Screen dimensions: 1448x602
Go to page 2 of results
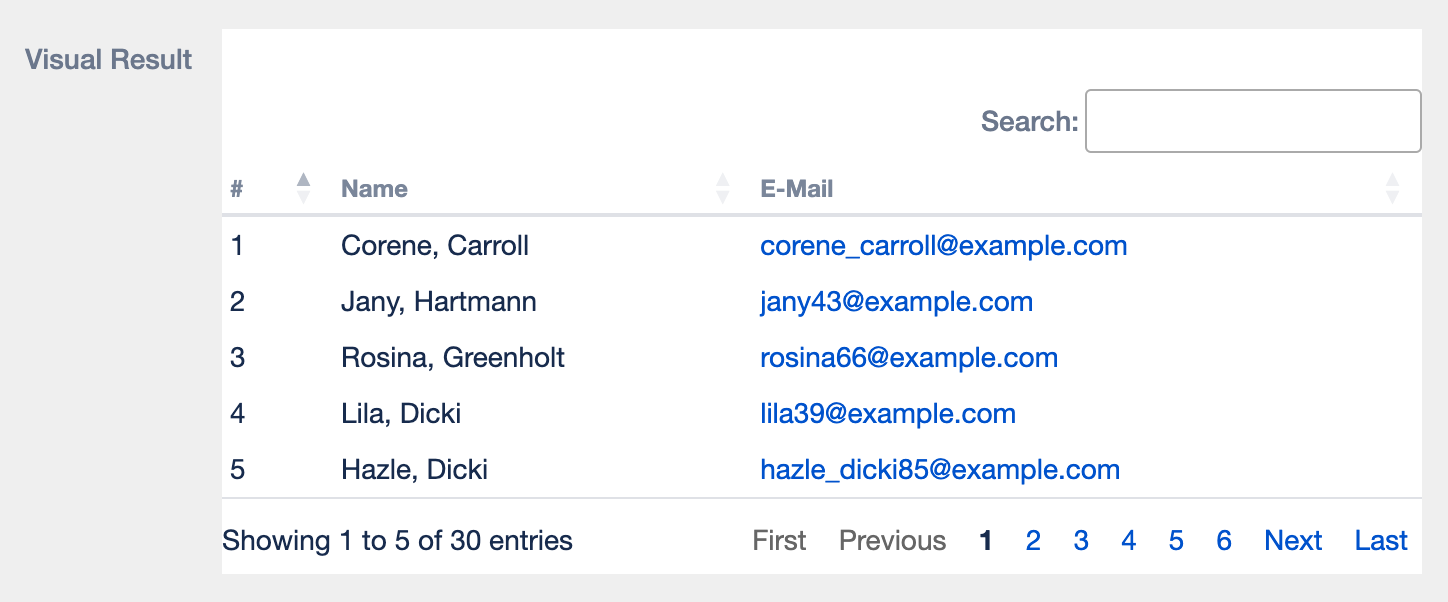(1033, 541)
